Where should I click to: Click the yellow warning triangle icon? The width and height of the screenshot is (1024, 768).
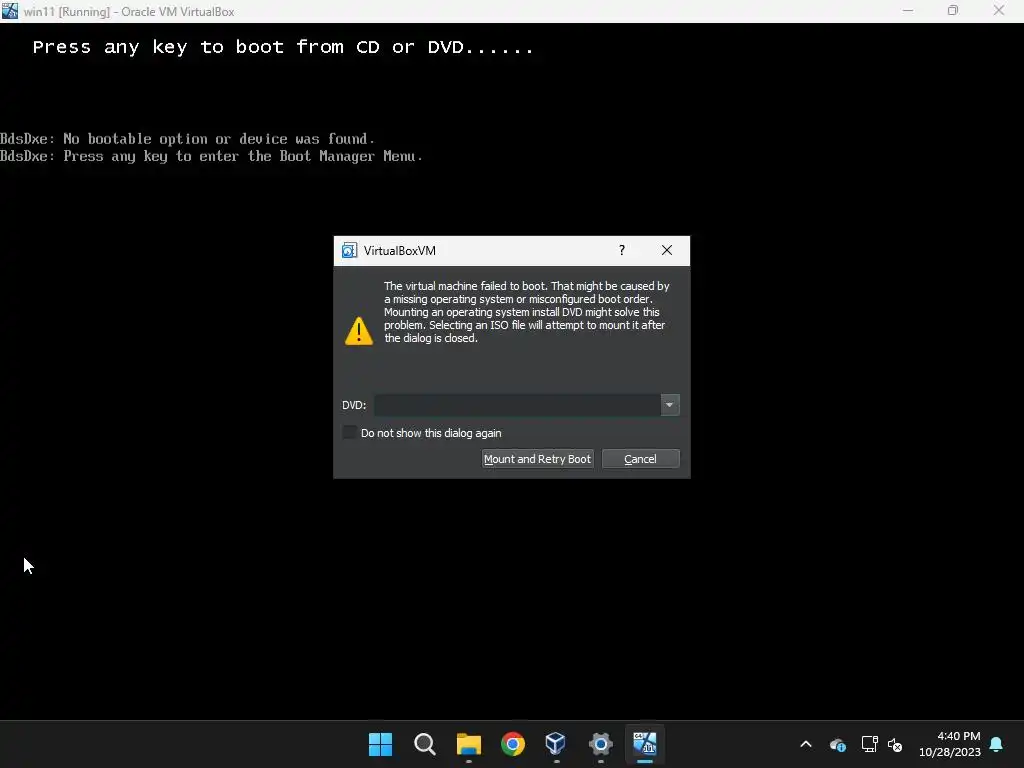pyautogui.click(x=359, y=331)
